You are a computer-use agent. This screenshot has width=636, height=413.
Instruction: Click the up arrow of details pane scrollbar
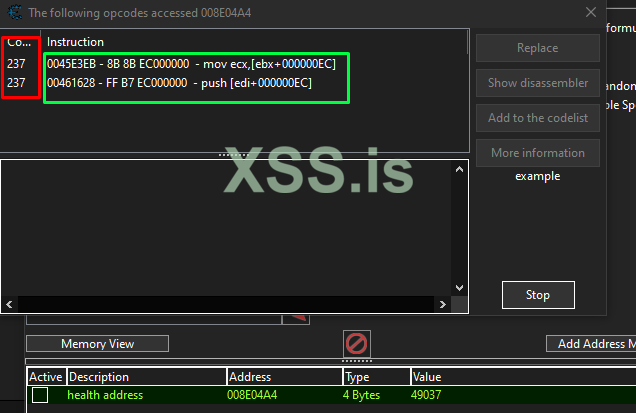pyautogui.click(x=459, y=169)
